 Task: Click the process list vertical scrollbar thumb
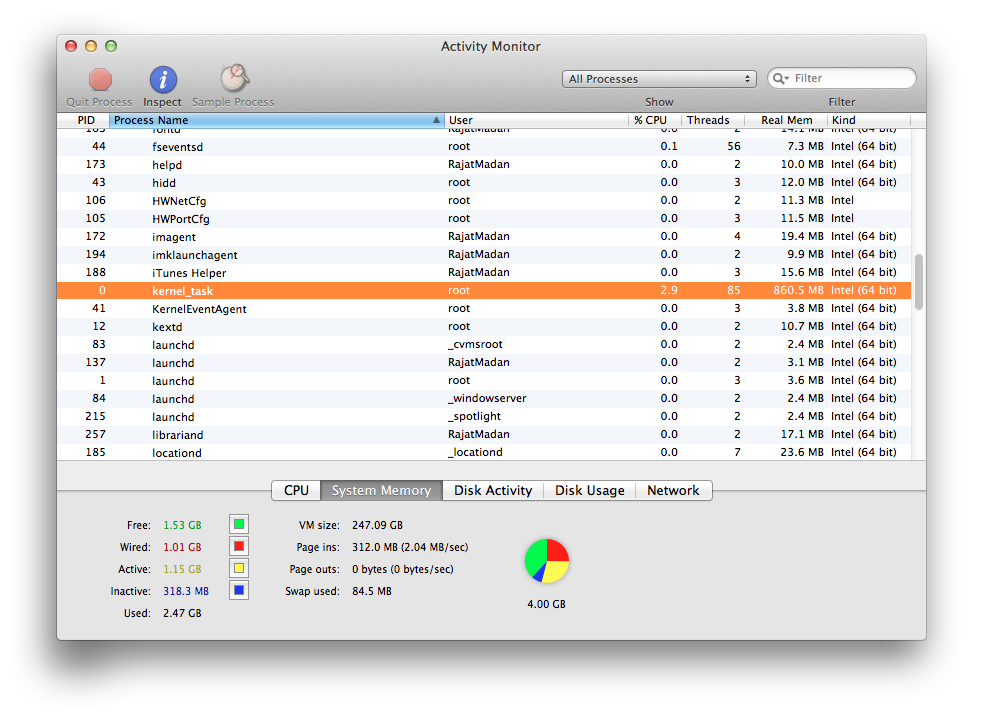click(918, 281)
